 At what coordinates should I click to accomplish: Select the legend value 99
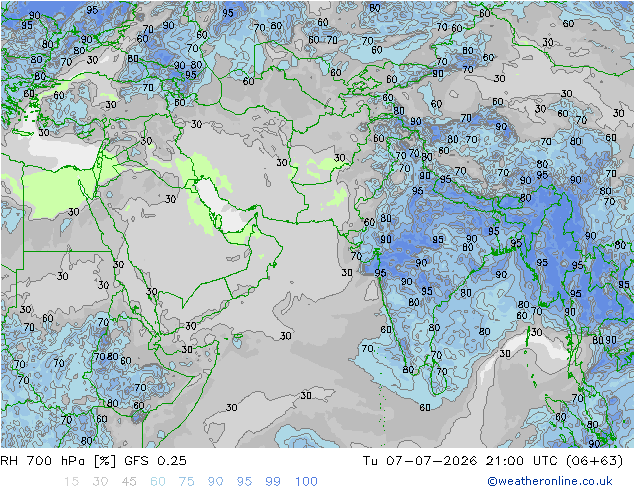(273, 481)
